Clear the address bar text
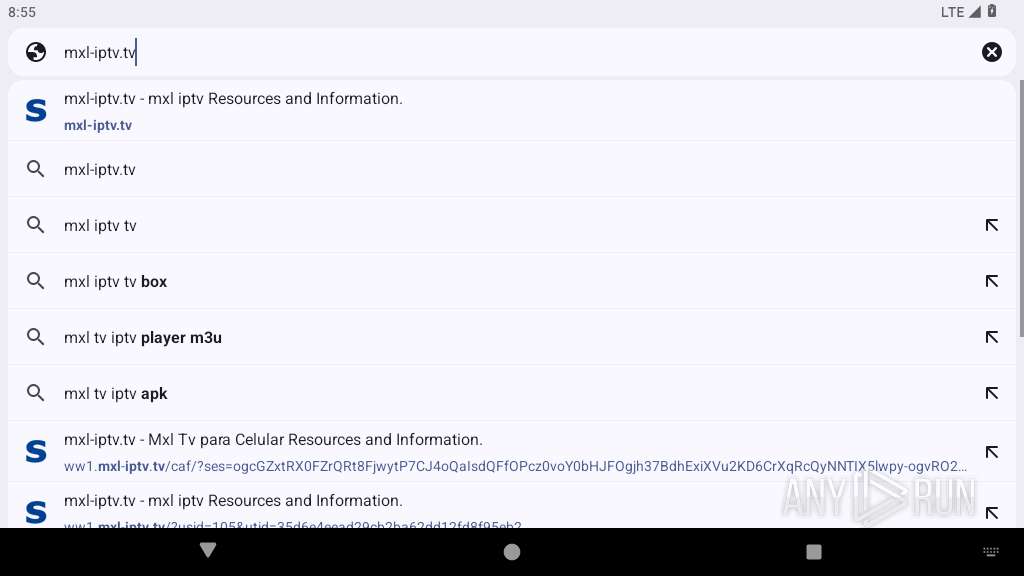The image size is (1024, 576). tap(991, 52)
